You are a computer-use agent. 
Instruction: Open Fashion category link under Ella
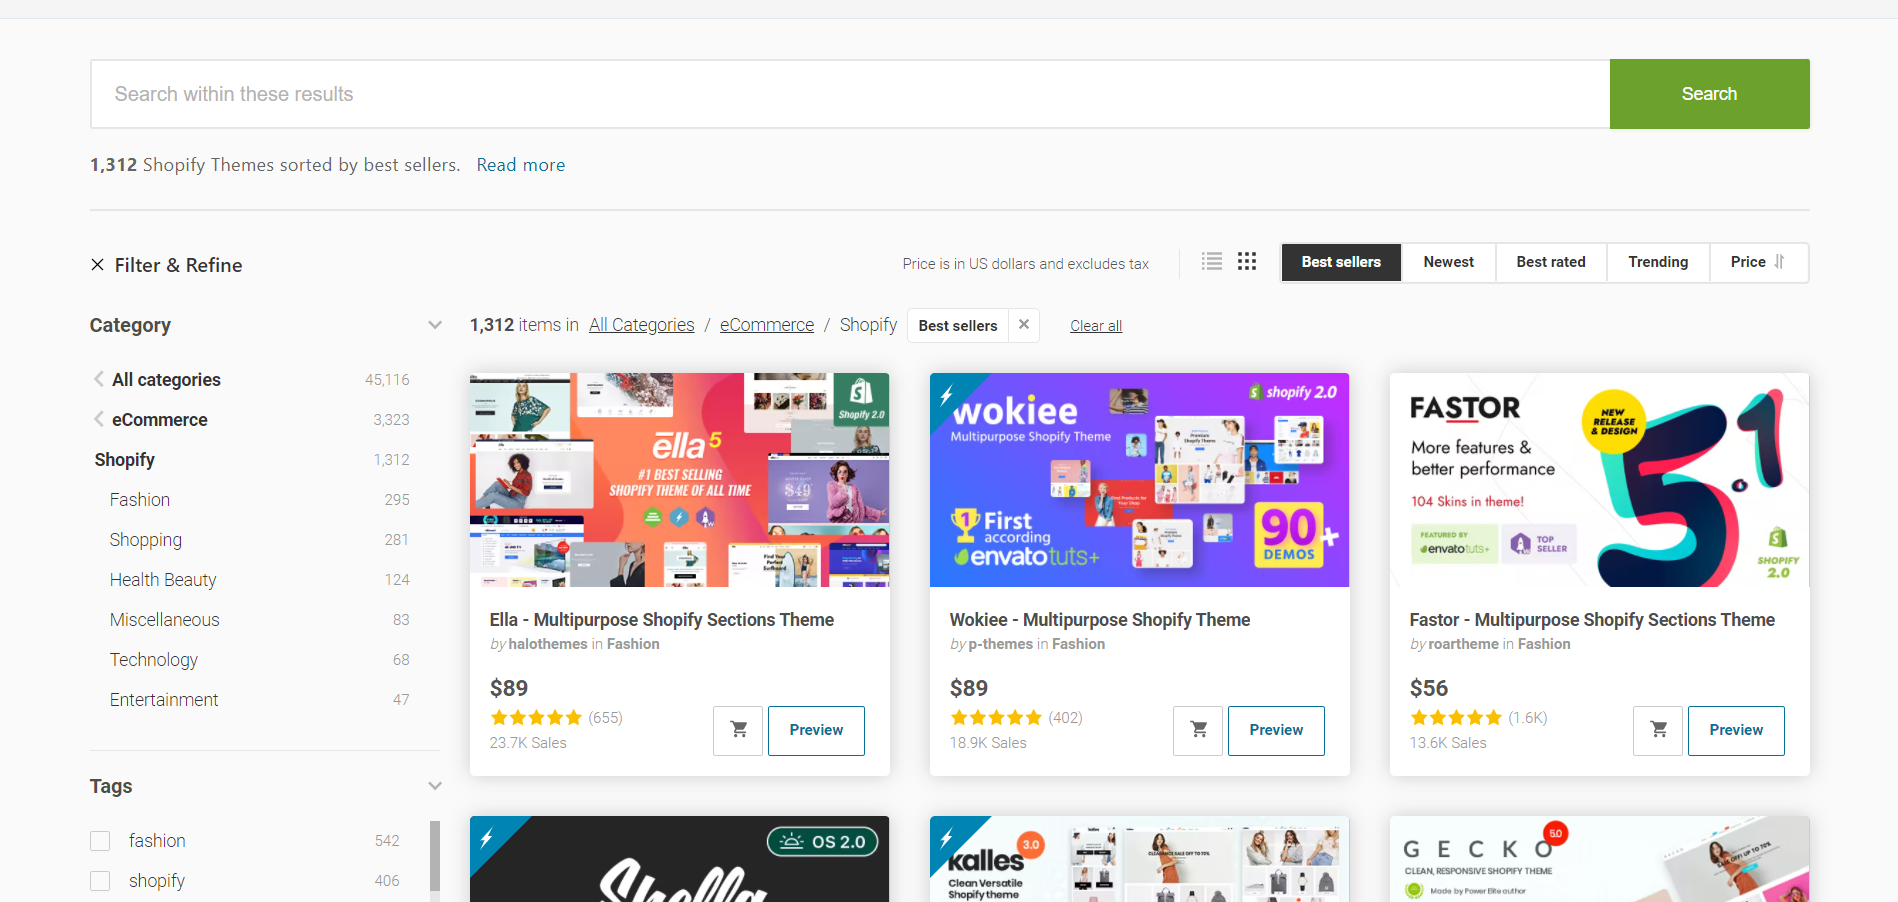point(633,644)
